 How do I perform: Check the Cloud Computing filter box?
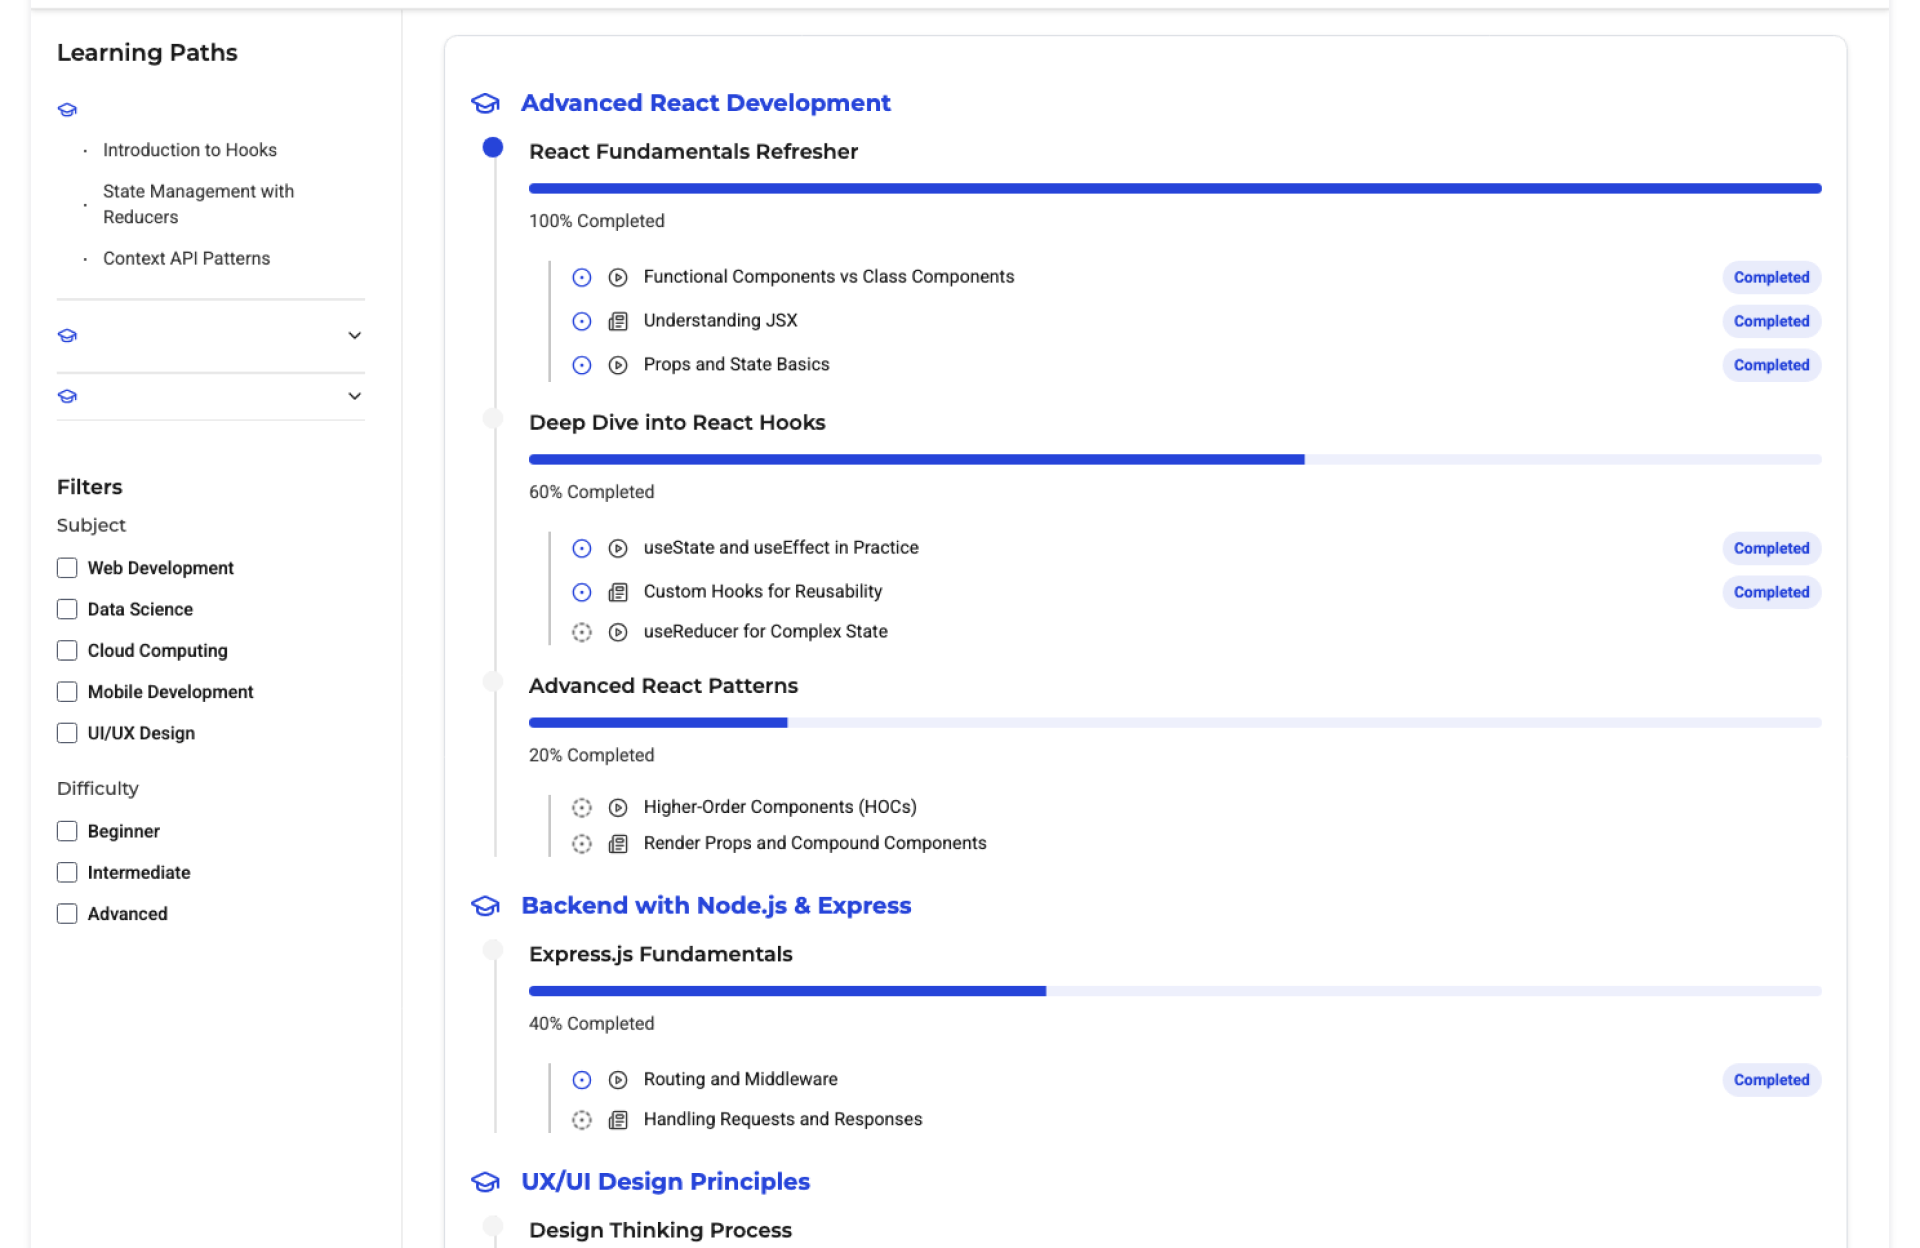pos(67,651)
